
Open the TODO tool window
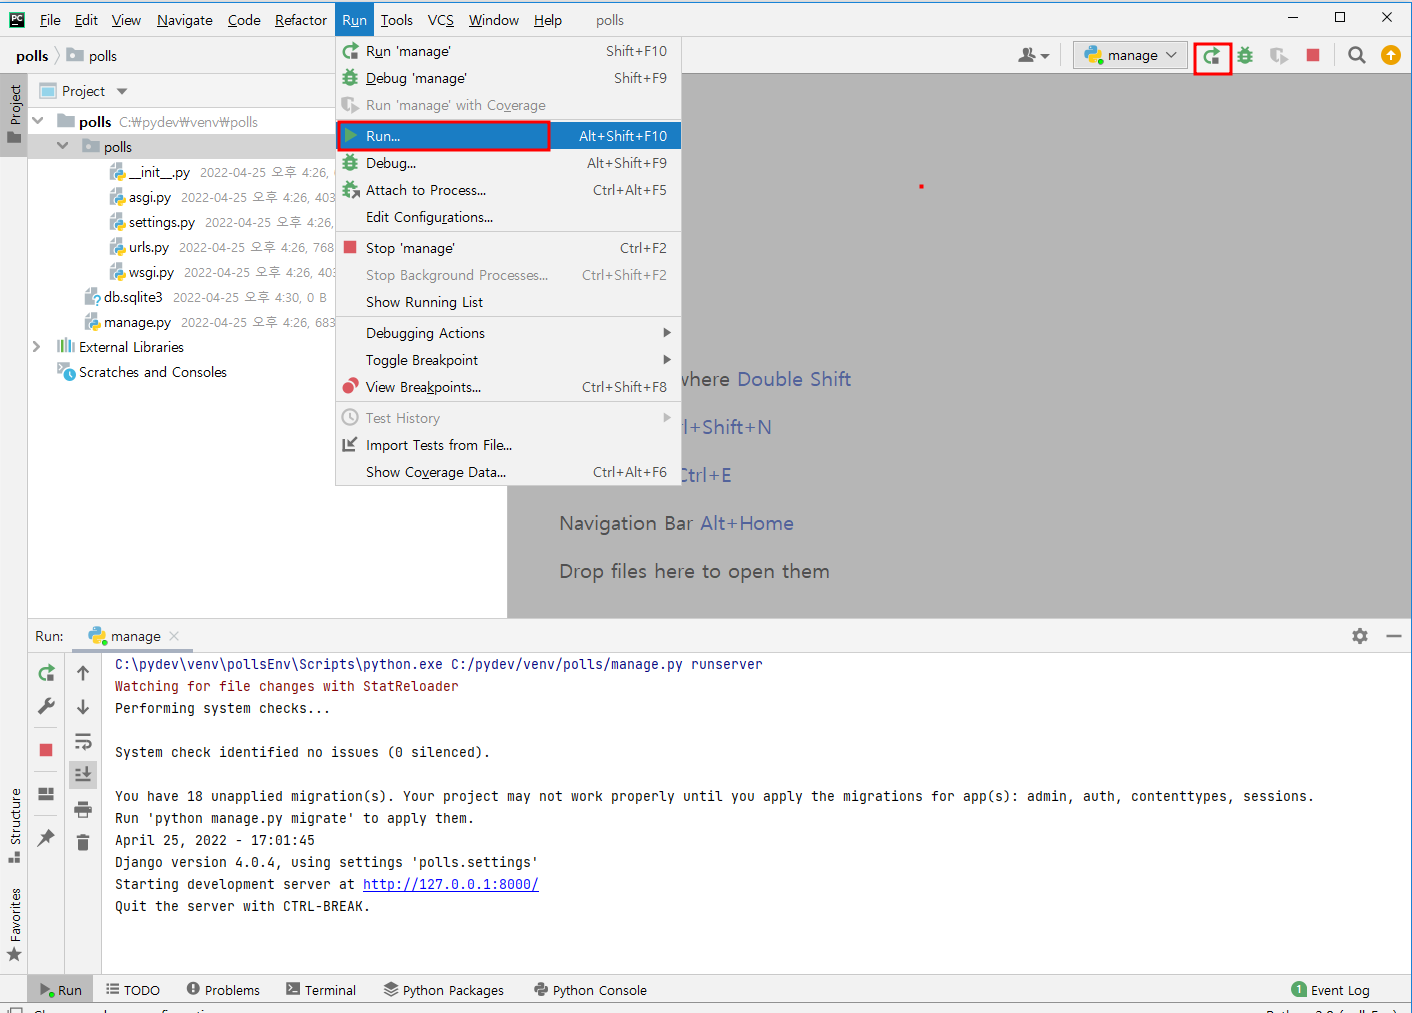[133, 990]
